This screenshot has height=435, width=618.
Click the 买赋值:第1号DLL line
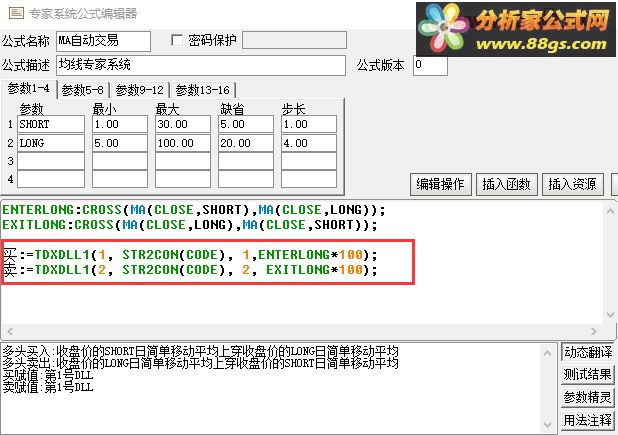point(48,375)
